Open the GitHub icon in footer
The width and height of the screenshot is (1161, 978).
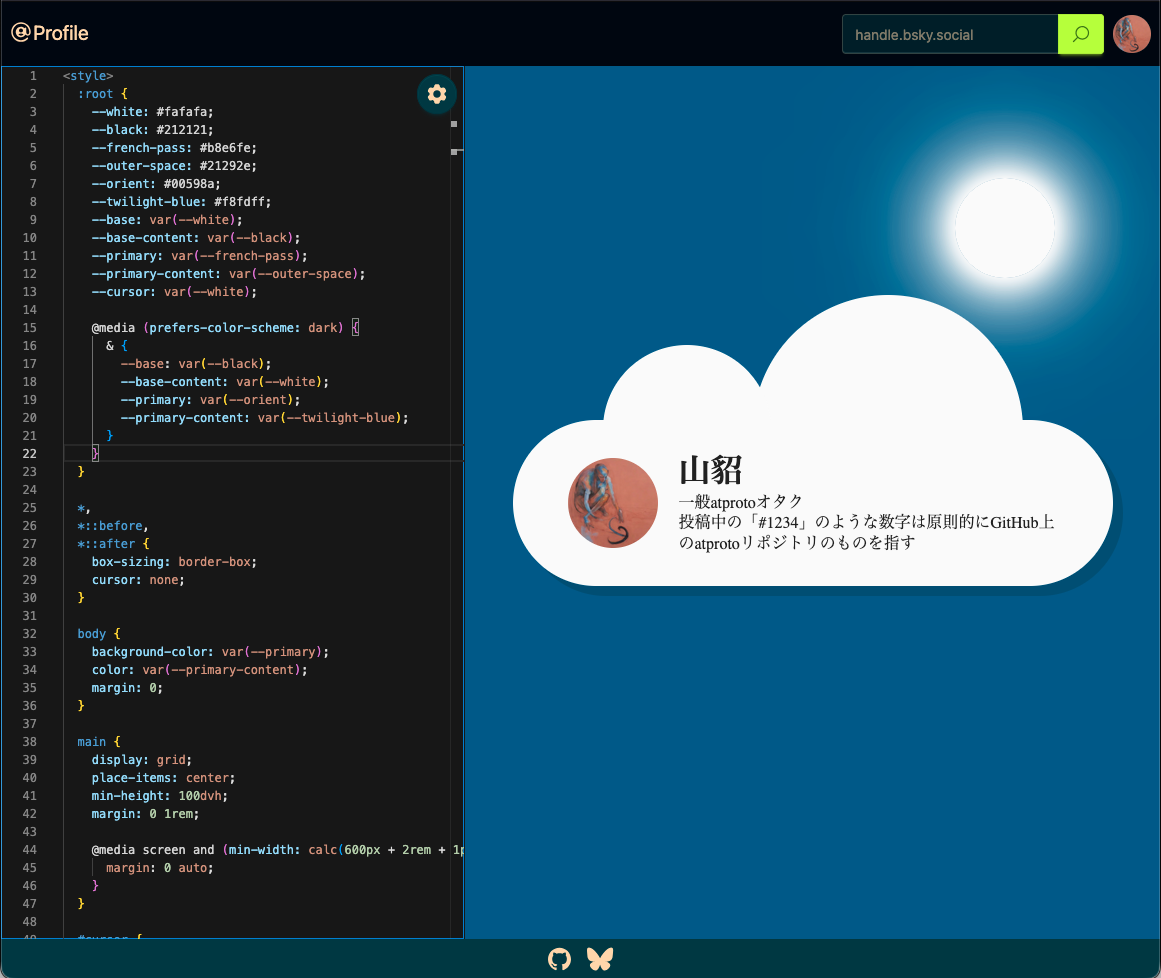point(559,959)
